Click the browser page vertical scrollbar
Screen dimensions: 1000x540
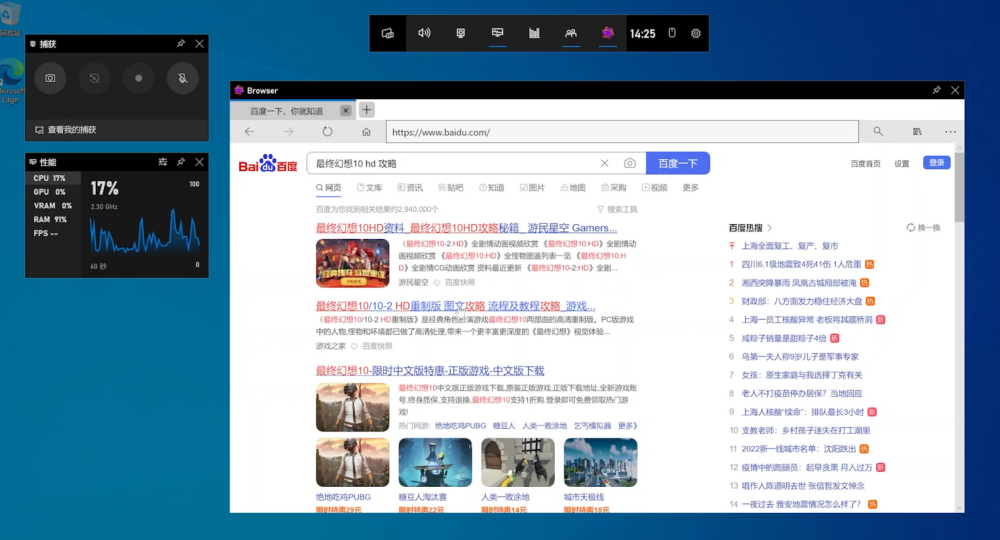[x=959, y=187]
